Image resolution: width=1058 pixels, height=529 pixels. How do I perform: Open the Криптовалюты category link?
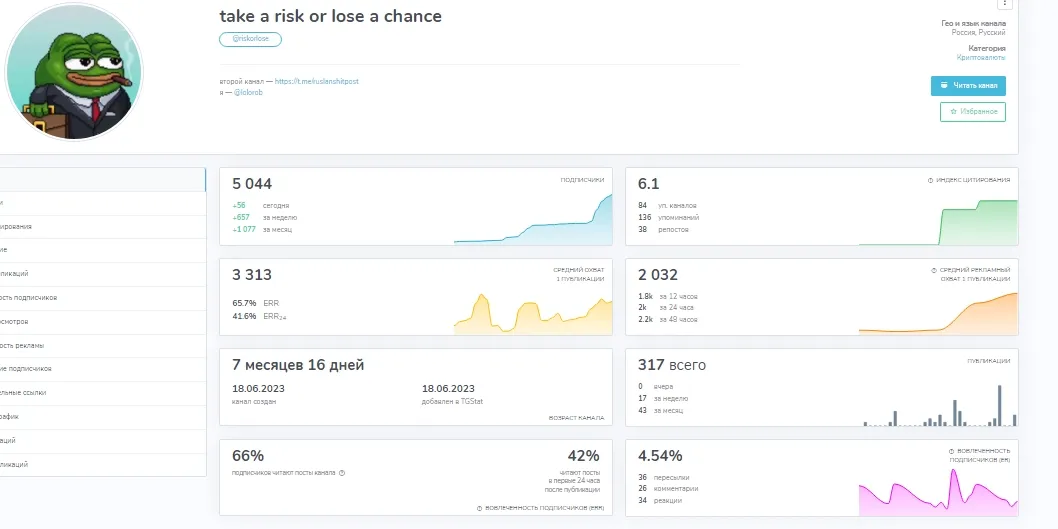(x=981, y=58)
